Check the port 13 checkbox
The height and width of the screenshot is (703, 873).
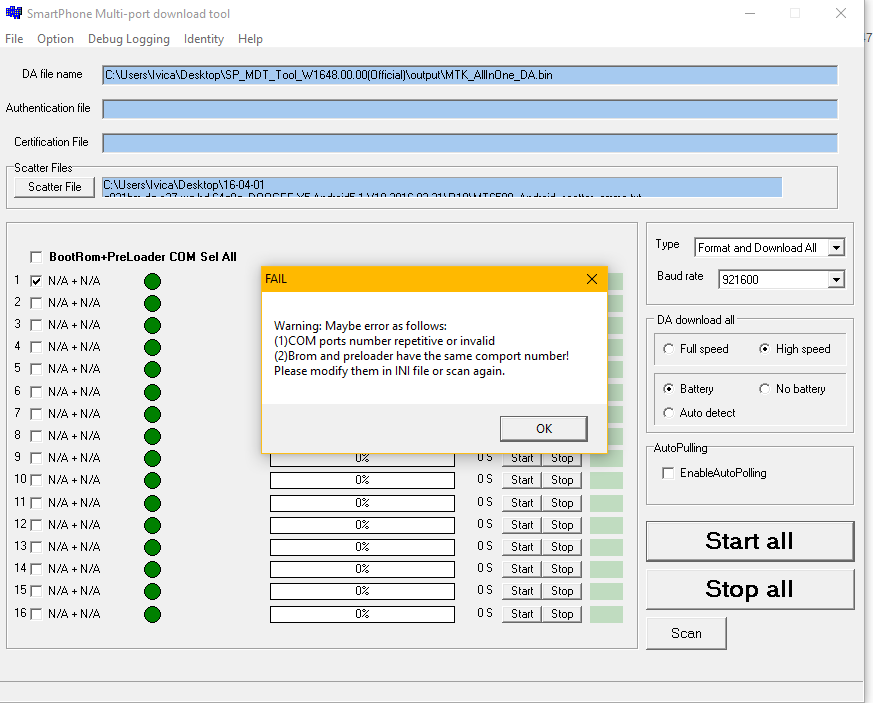pyautogui.click(x=36, y=547)
